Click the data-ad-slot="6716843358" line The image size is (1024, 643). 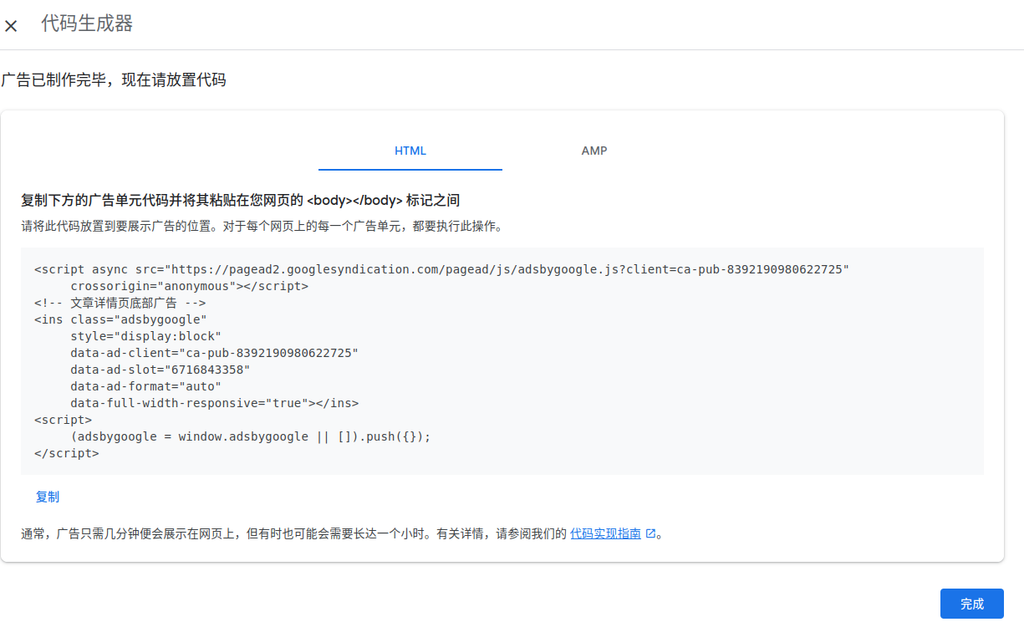point(160,369)
